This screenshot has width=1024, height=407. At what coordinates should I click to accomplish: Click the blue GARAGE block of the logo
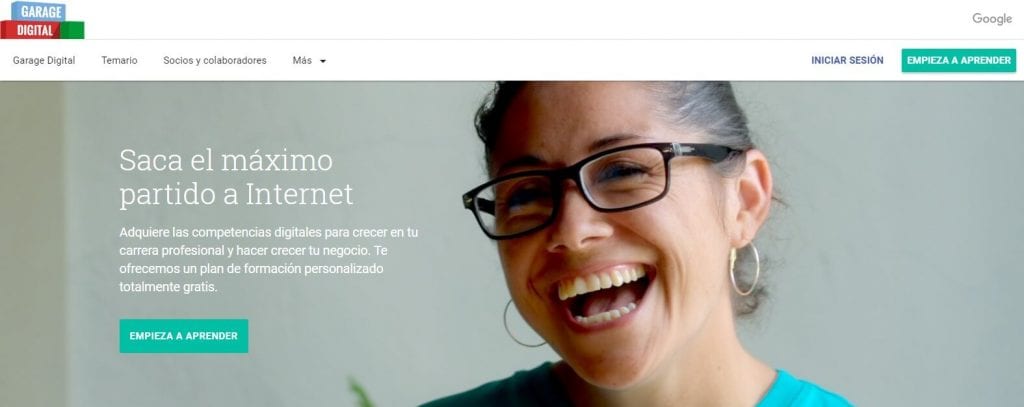[39, 11]
